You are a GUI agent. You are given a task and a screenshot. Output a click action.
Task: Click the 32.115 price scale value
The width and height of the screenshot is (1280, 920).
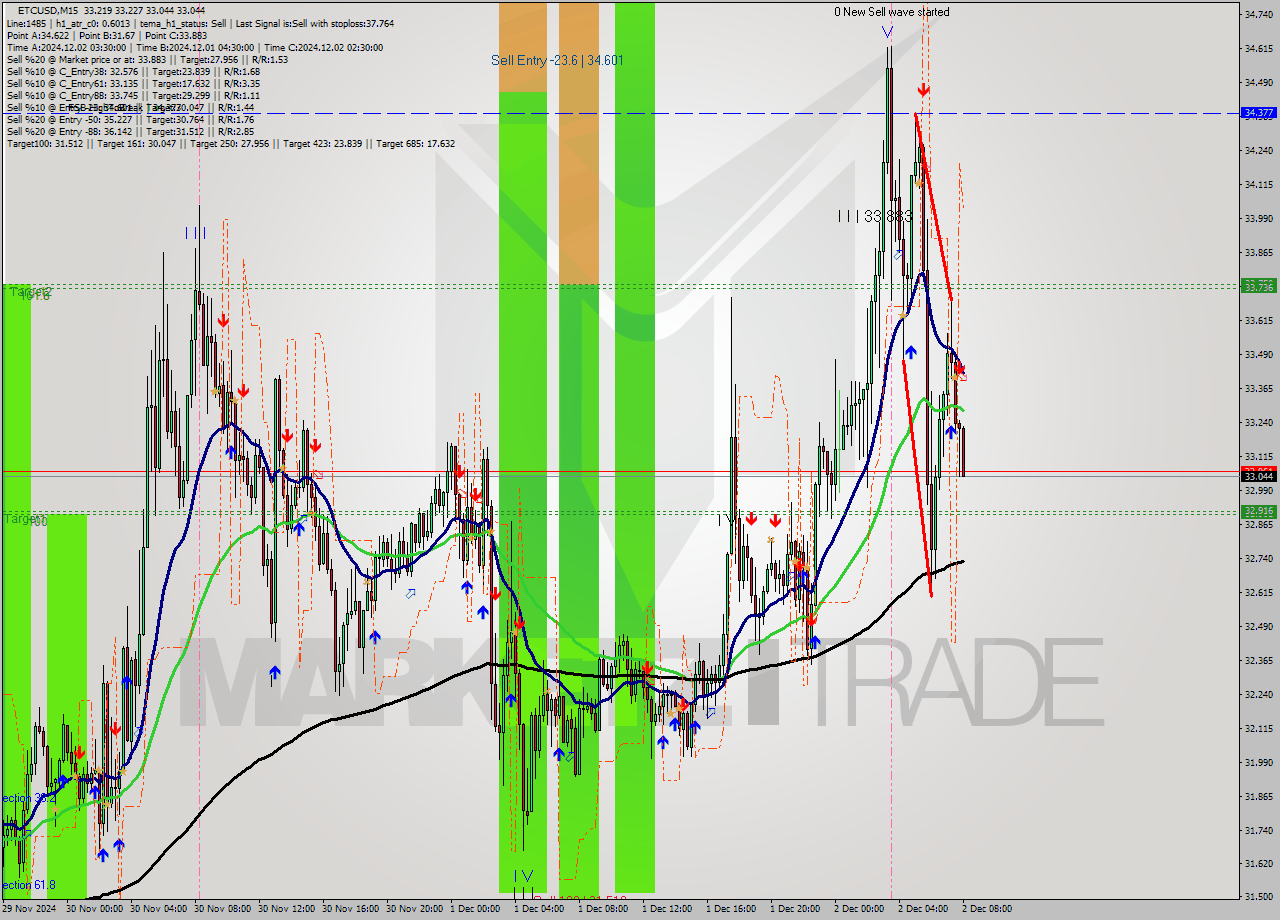tap(1258, 728)
